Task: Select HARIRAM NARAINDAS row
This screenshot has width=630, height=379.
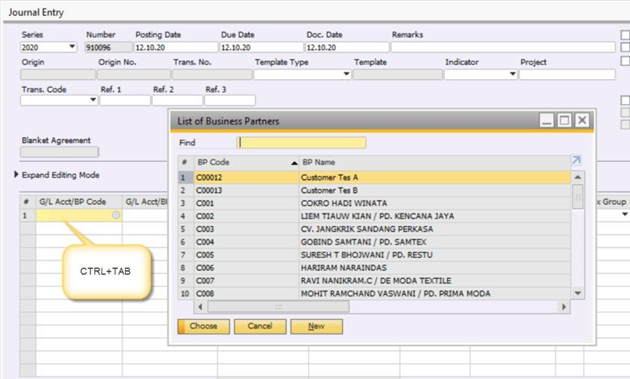Action: click(374, 268)
